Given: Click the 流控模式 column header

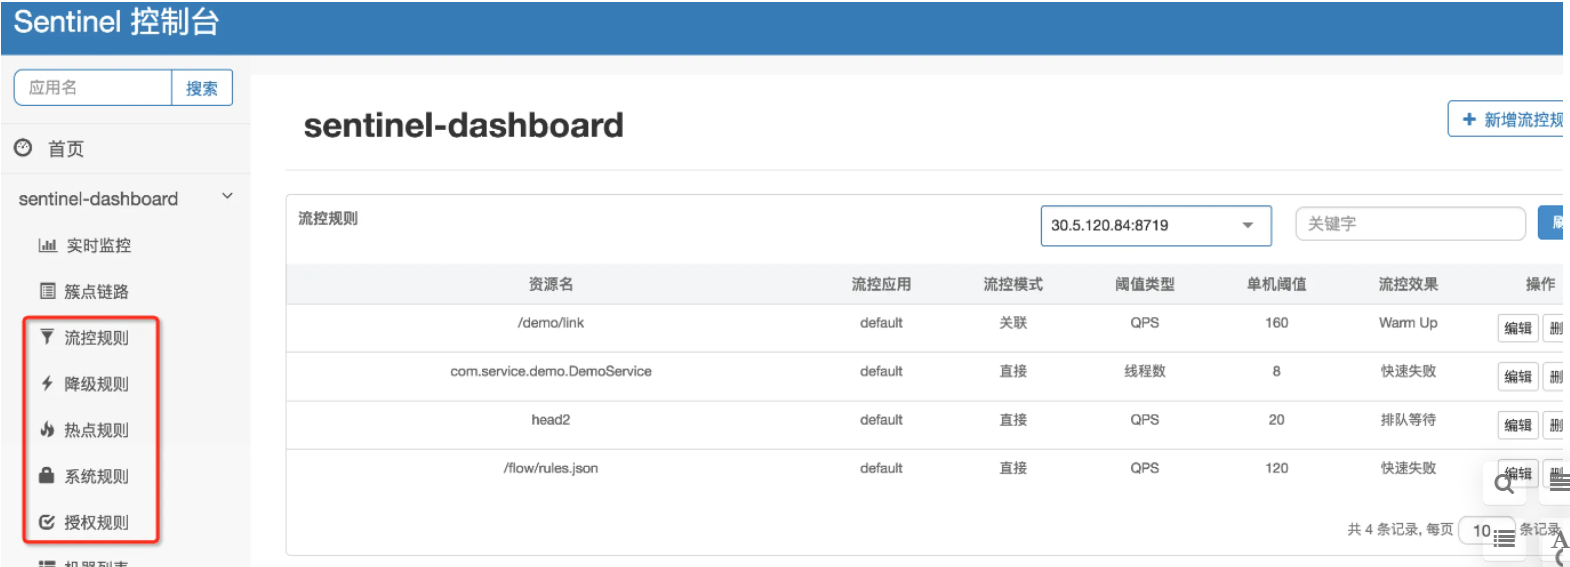Looking at the screenshot, I should tap(1013, 284).
